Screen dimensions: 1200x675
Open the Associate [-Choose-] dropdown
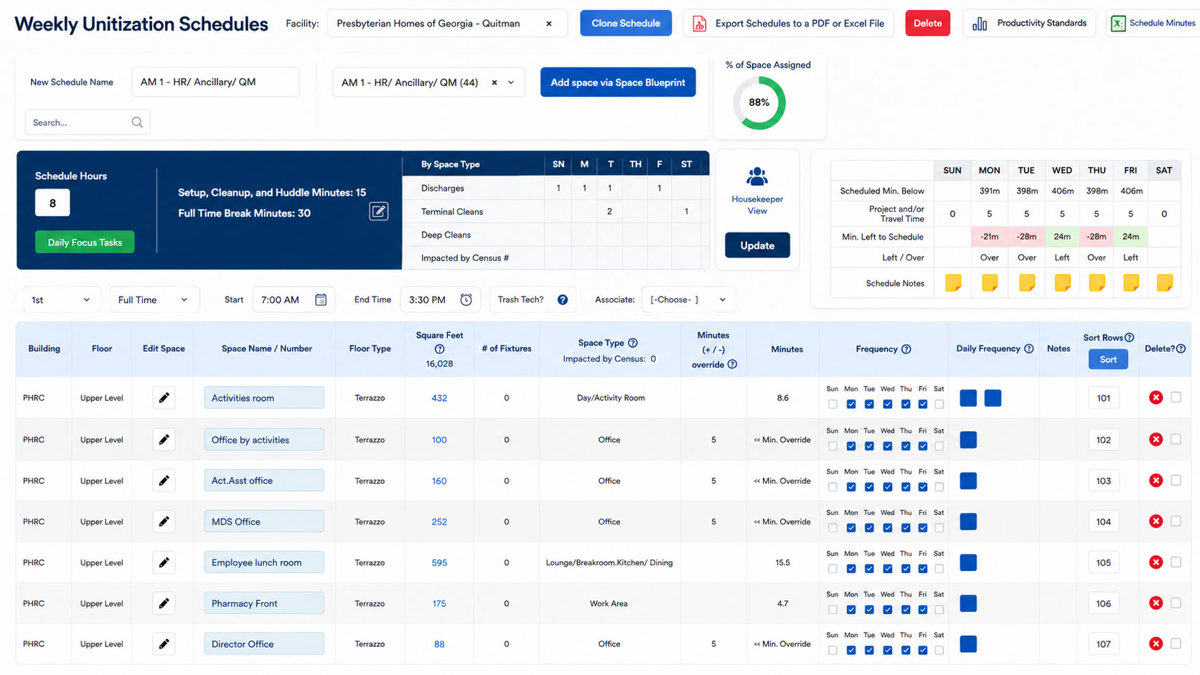click(x=689, y=299)
